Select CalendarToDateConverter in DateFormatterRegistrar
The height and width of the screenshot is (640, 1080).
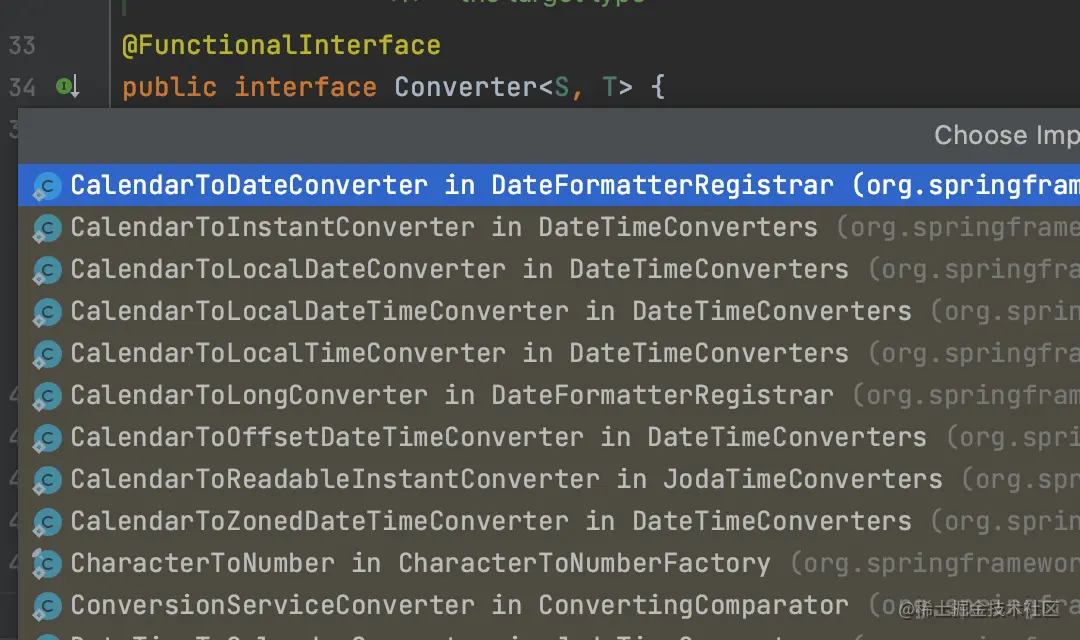(x=549, y=185)
